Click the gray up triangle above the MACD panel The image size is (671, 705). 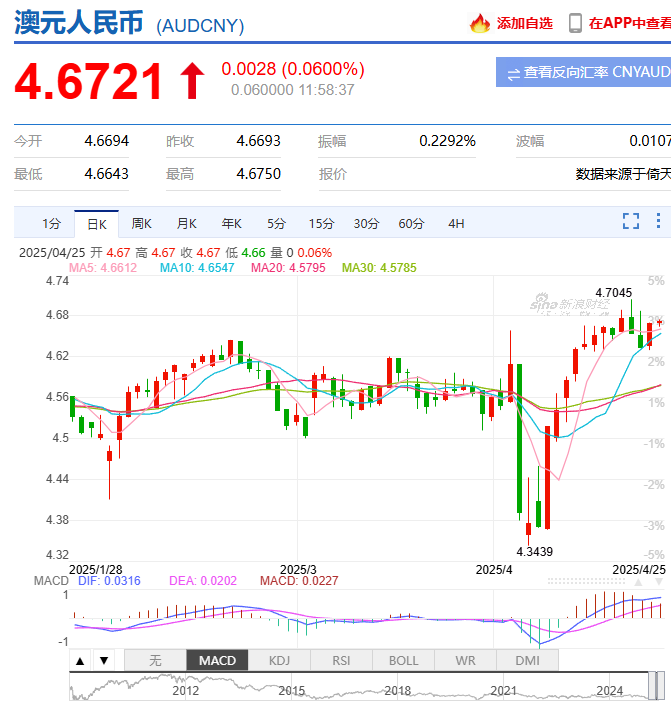point(638,582)
